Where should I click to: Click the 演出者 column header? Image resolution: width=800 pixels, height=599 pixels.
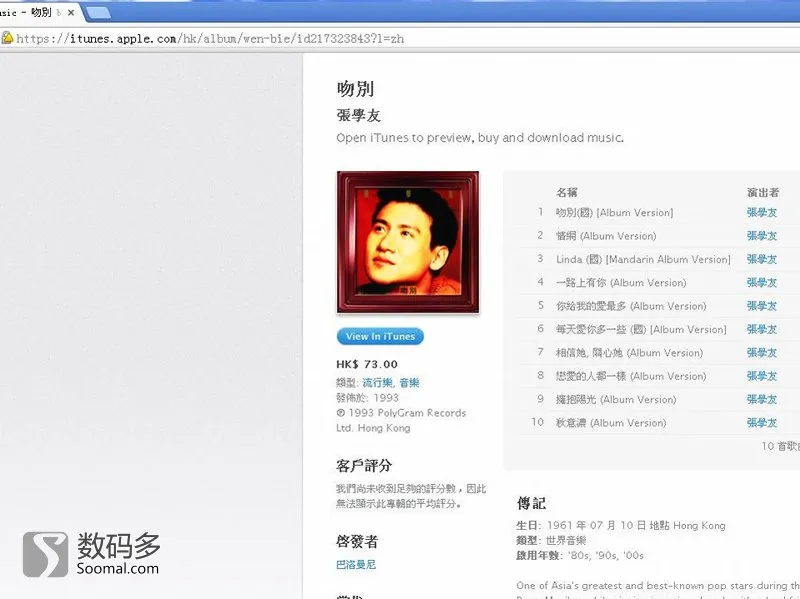click(x=763, y=192)
